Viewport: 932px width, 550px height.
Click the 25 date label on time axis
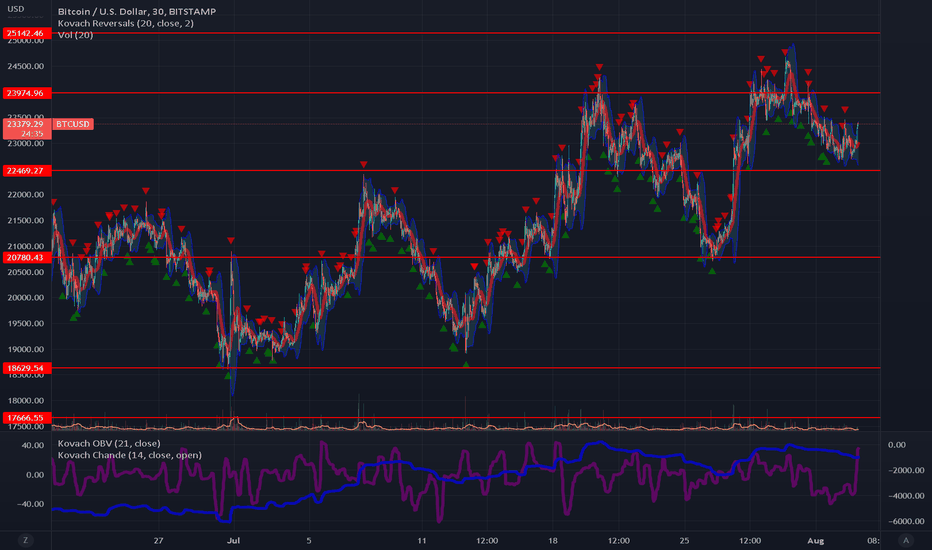[684, 540]
